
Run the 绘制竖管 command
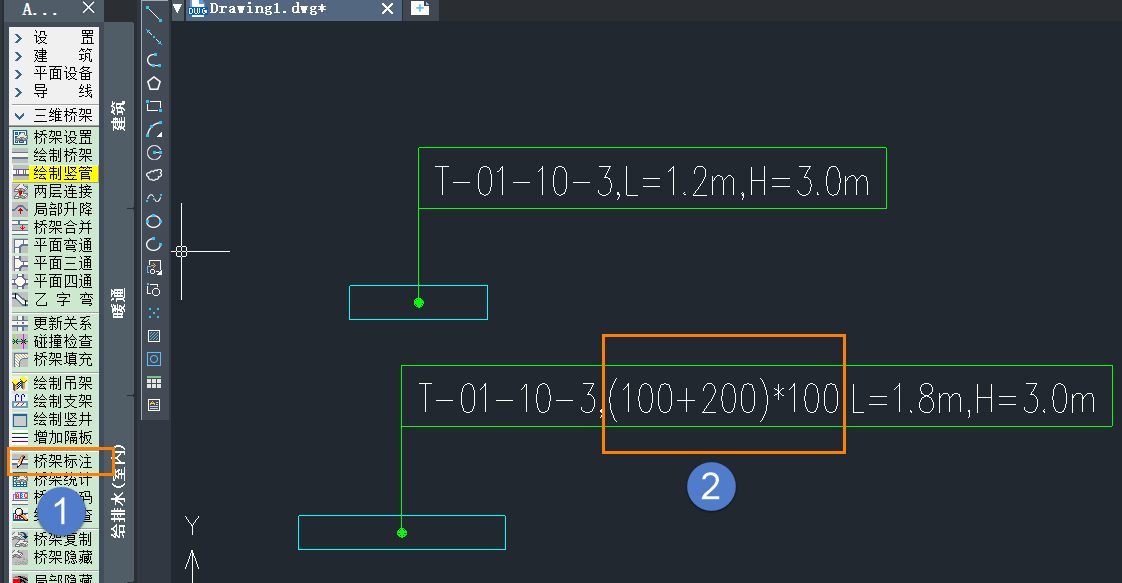click(62, 173)
